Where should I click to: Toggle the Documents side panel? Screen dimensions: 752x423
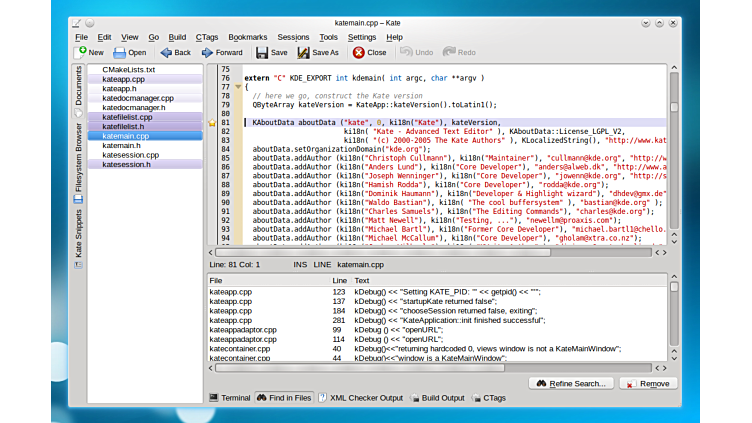tap(78, 86)
